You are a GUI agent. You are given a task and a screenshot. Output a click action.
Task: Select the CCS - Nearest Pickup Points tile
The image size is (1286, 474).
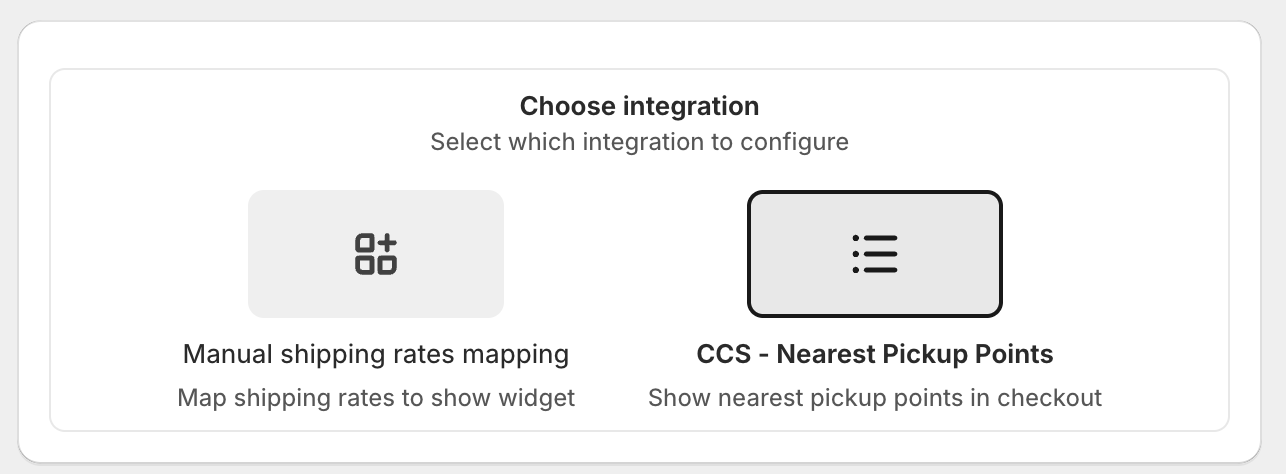(x=875, y=254)
